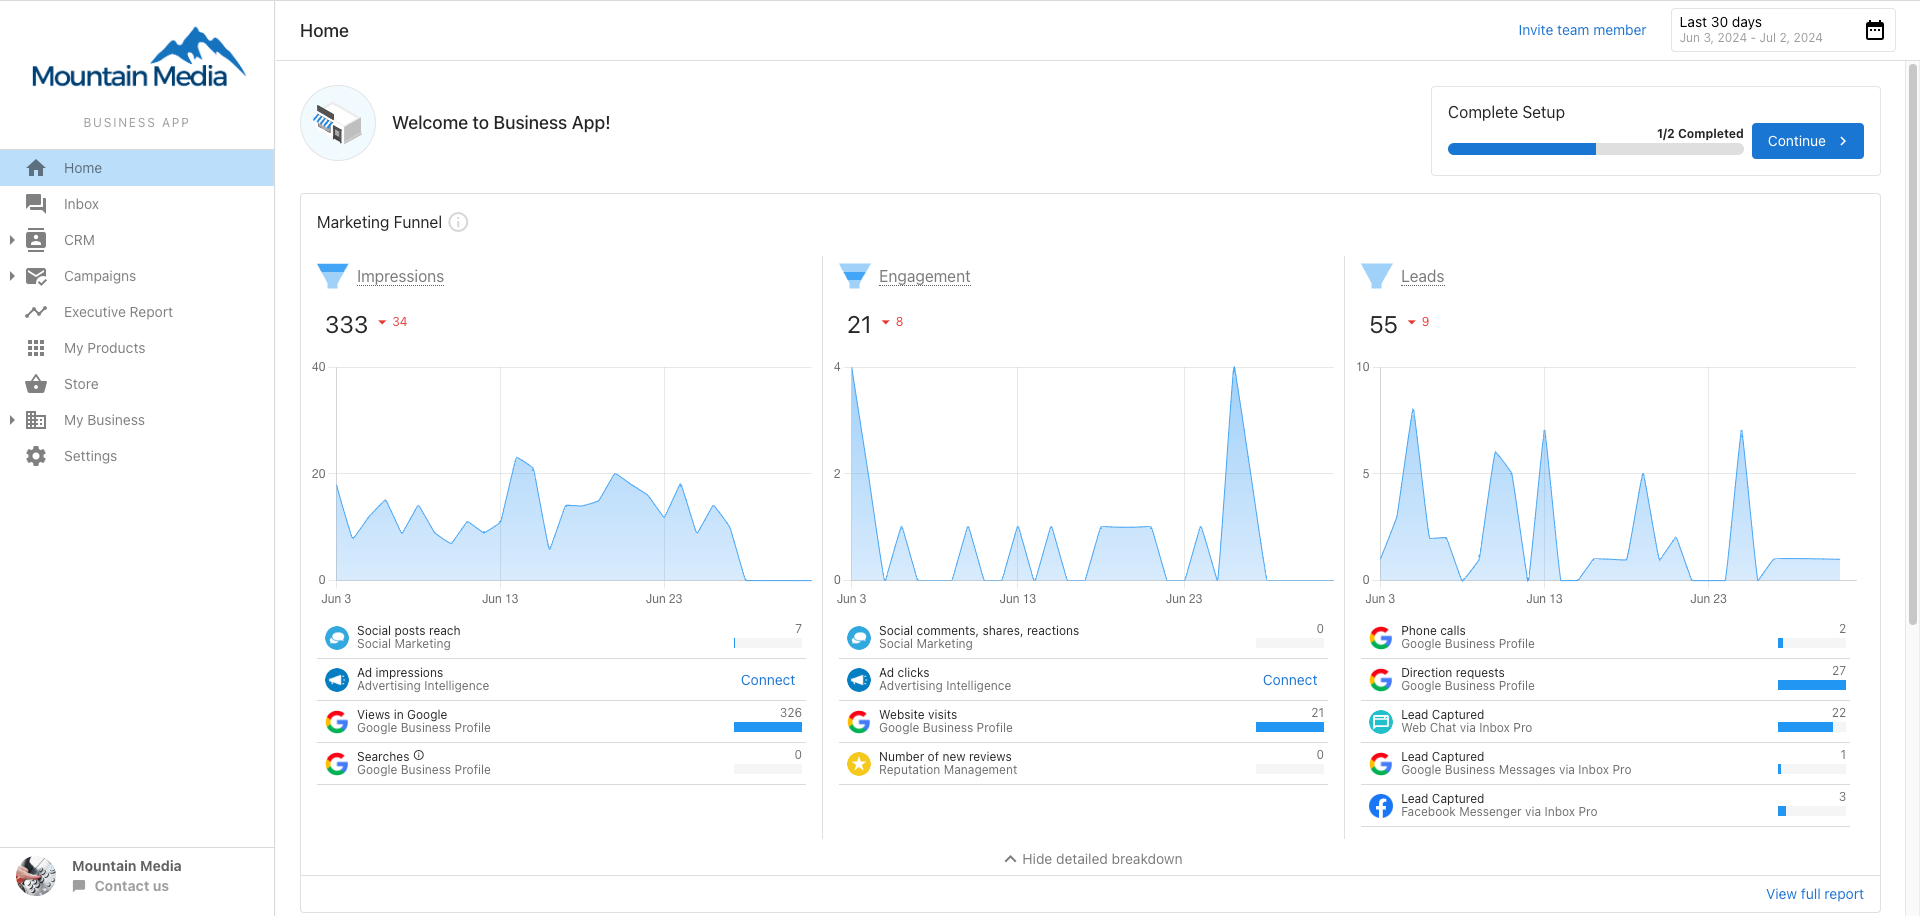This screenshot has width=1920, height=916.
Task: Expand the CRM sidebar section
Action: pyautogui.click(x=12, y=240)
